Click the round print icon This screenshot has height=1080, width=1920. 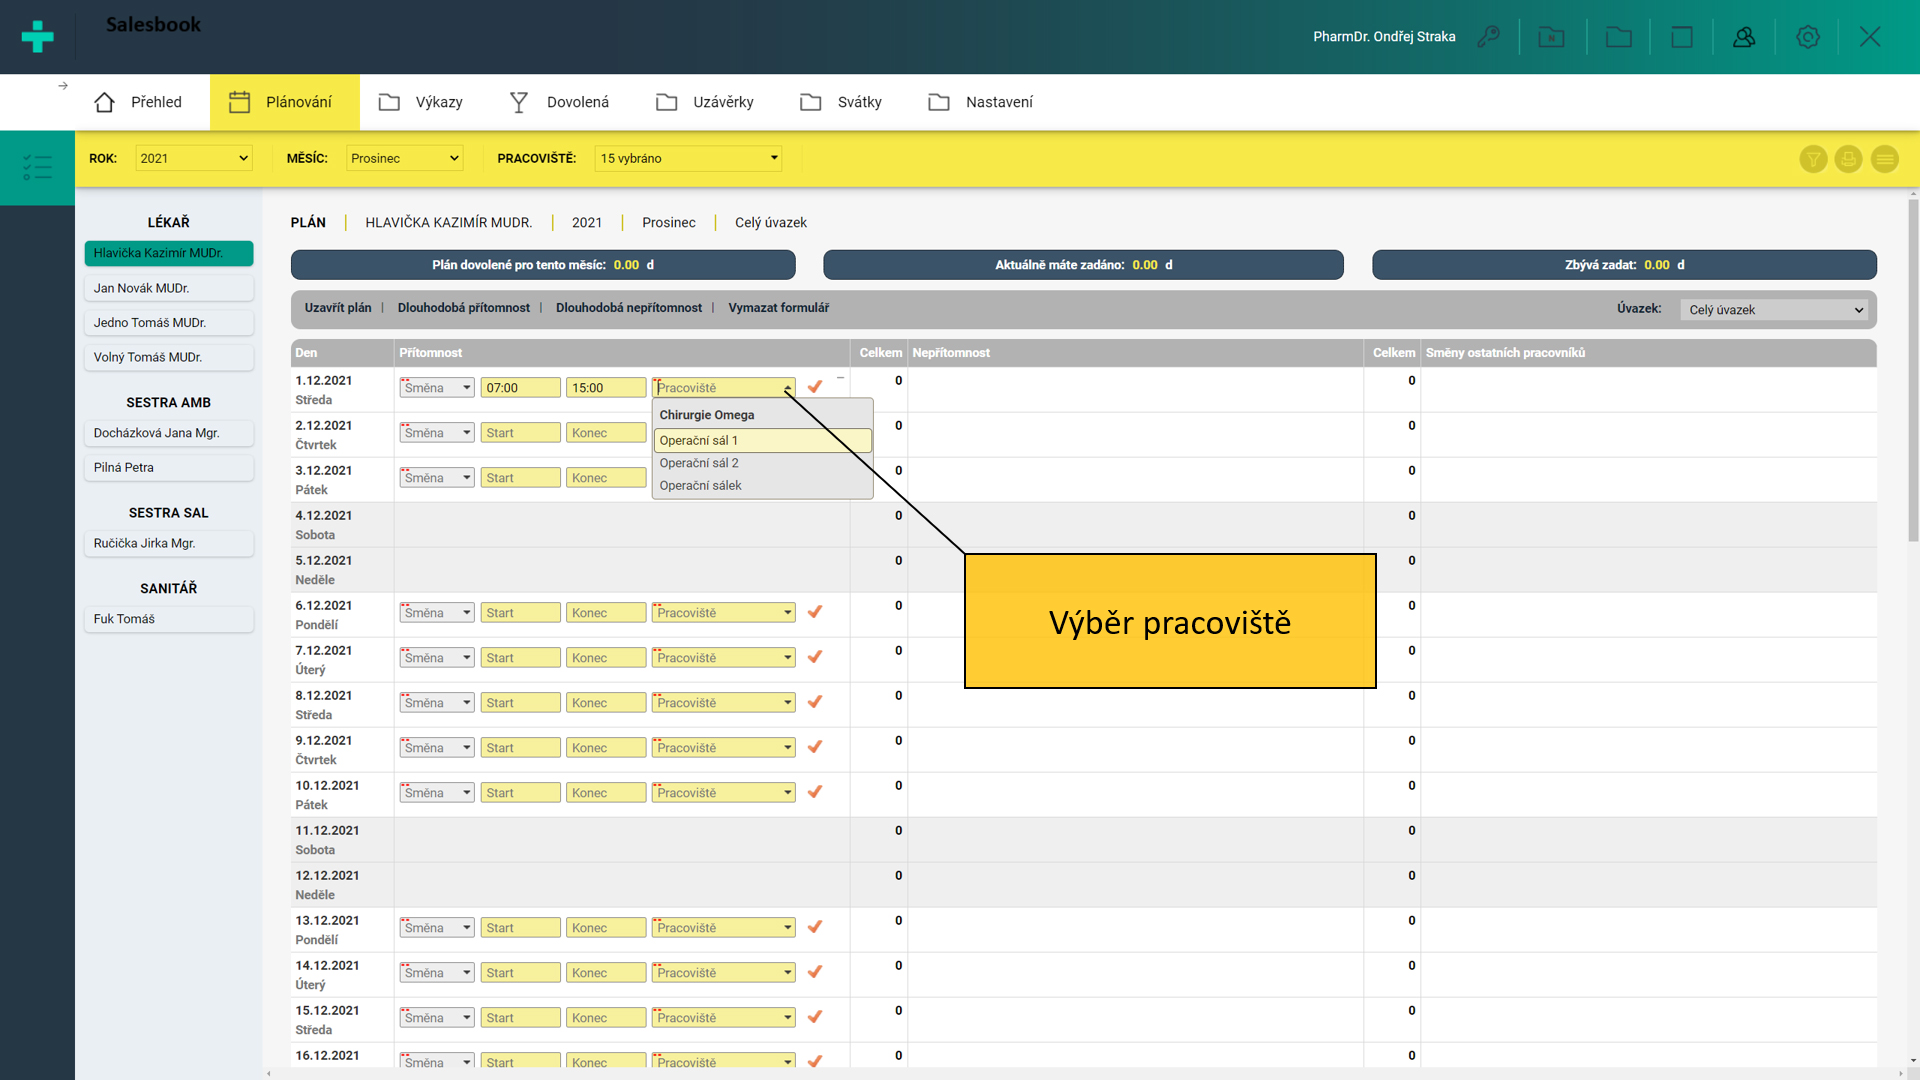tap(1848, 159)
